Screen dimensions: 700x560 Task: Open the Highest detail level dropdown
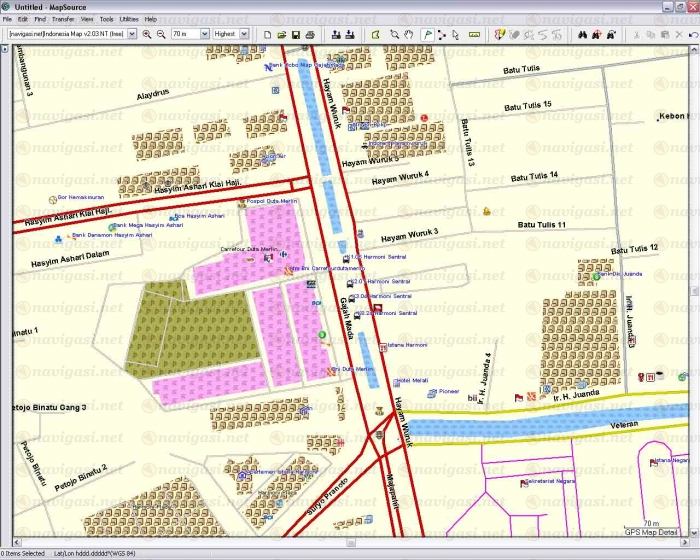click(244, 34)
